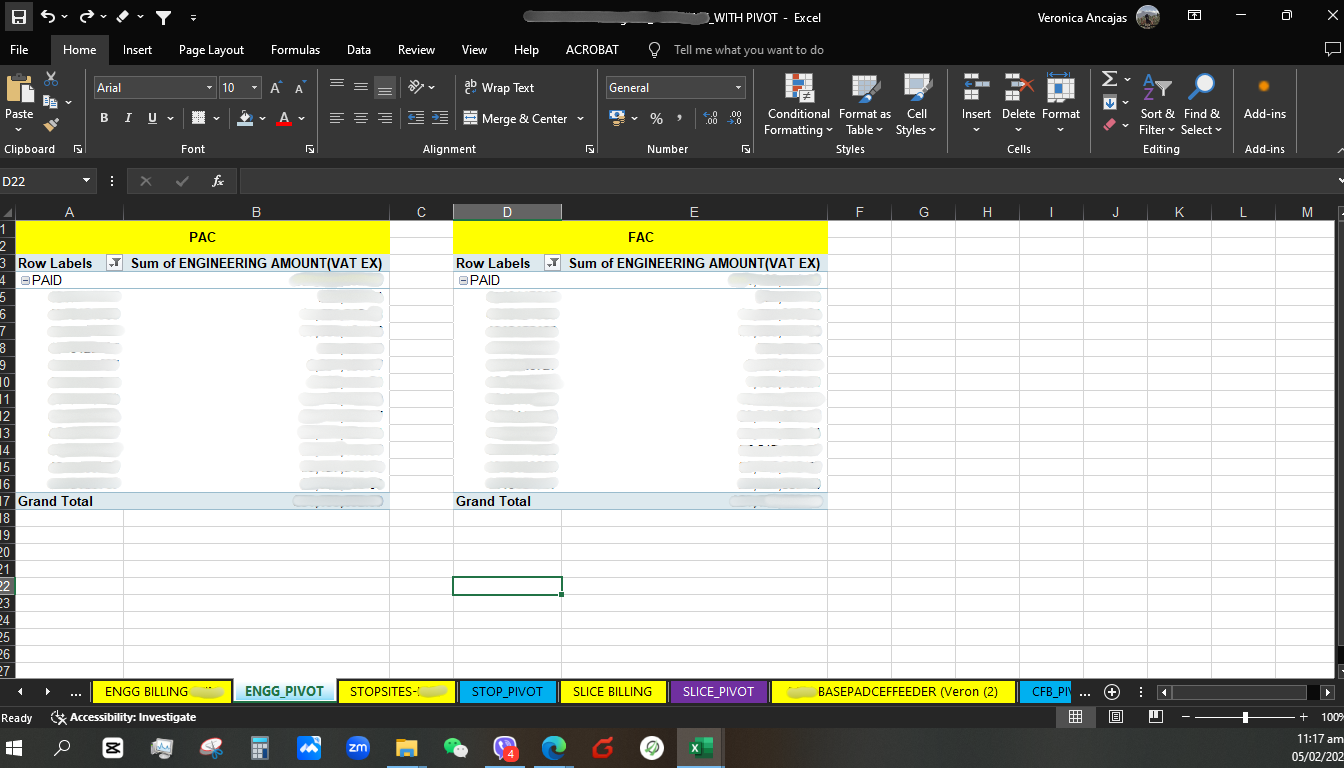Viewport: 1344px width, 768px height.
Task: Switch to the SLICE BILLING sheet
Action: tap(612, 691)
